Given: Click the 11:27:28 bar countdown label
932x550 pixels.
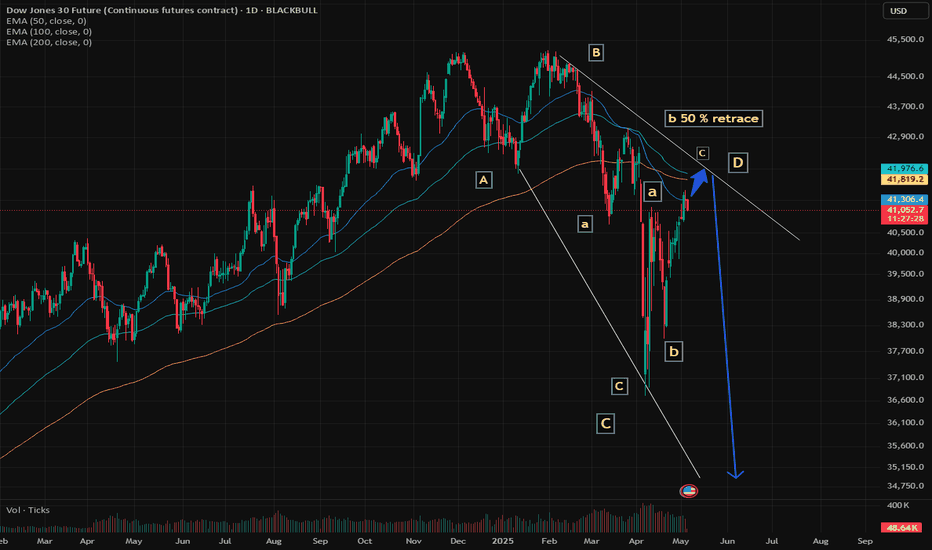Looking at the screenshot, I should [905, 219].
